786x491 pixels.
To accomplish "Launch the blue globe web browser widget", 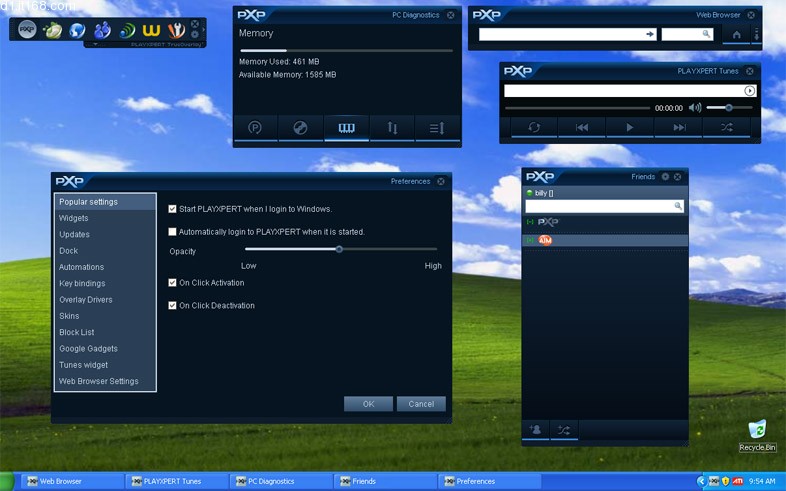I will (x=77, y=31).
